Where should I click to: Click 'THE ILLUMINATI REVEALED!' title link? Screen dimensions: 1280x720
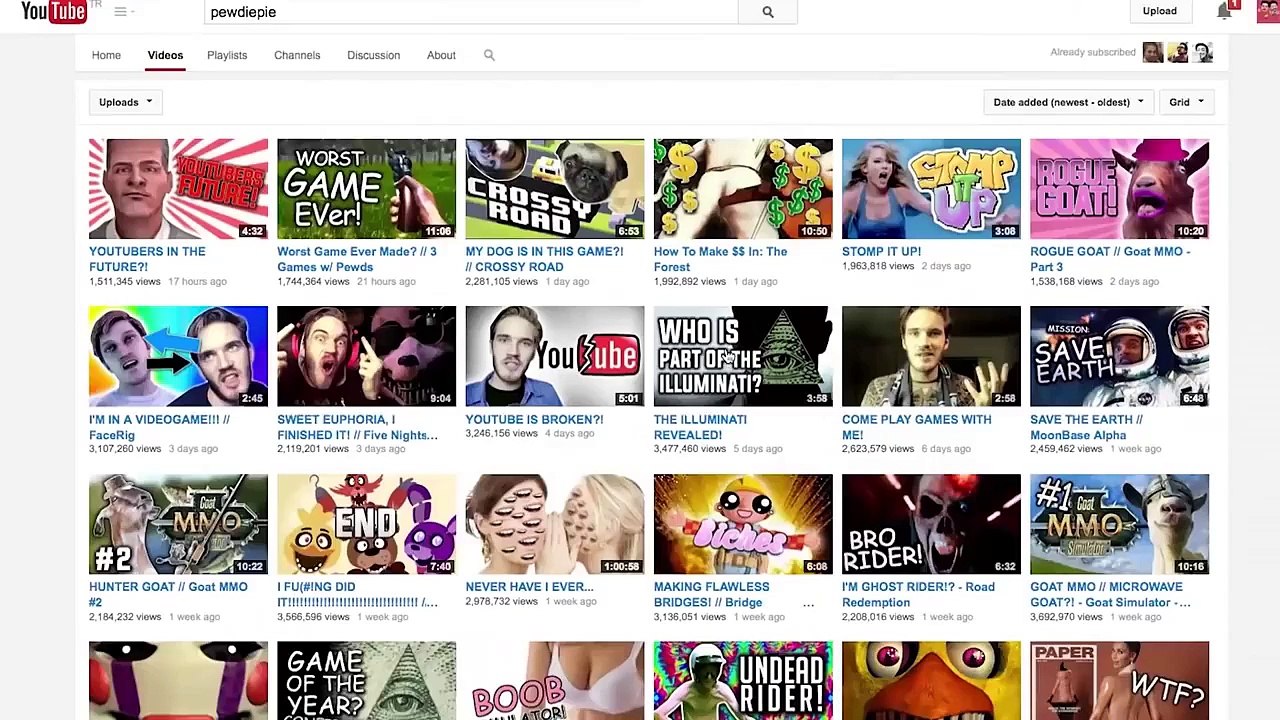[700, 427]
